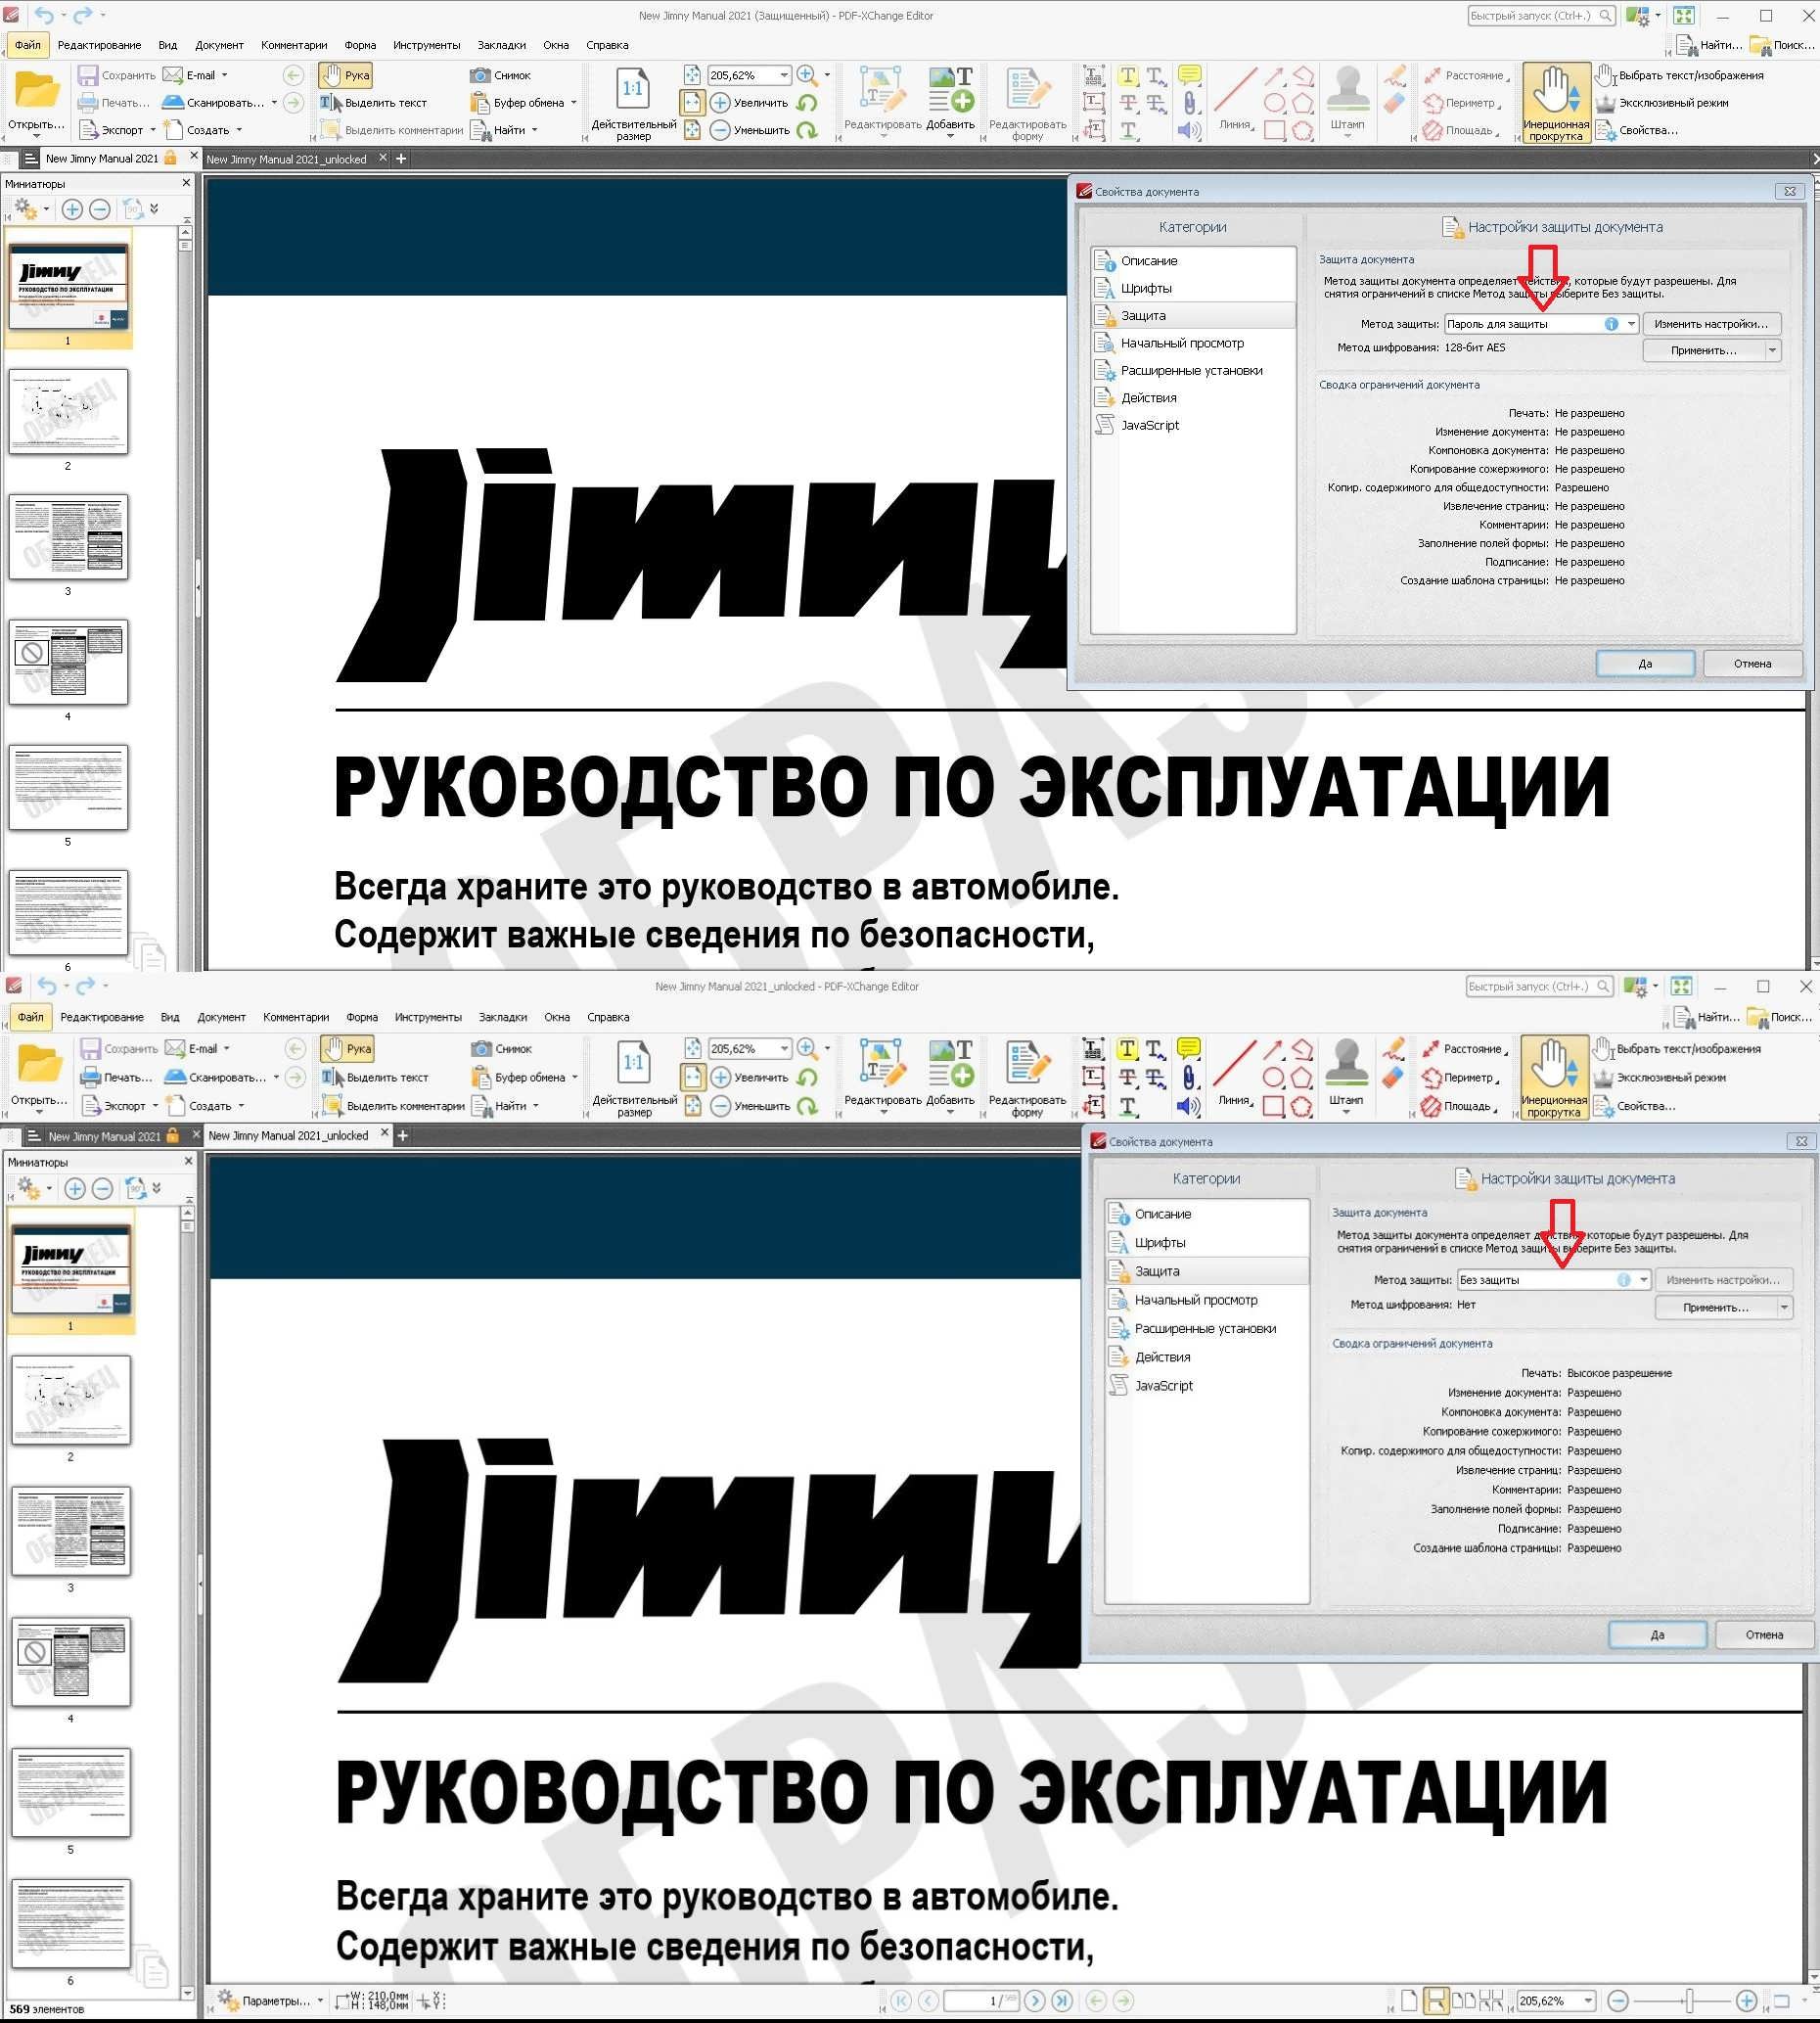Open the status bar zoom percentage dropdown
Image resolution: width=1820 pixels, height=2023 pixels.
(x=1588, y=2000)
